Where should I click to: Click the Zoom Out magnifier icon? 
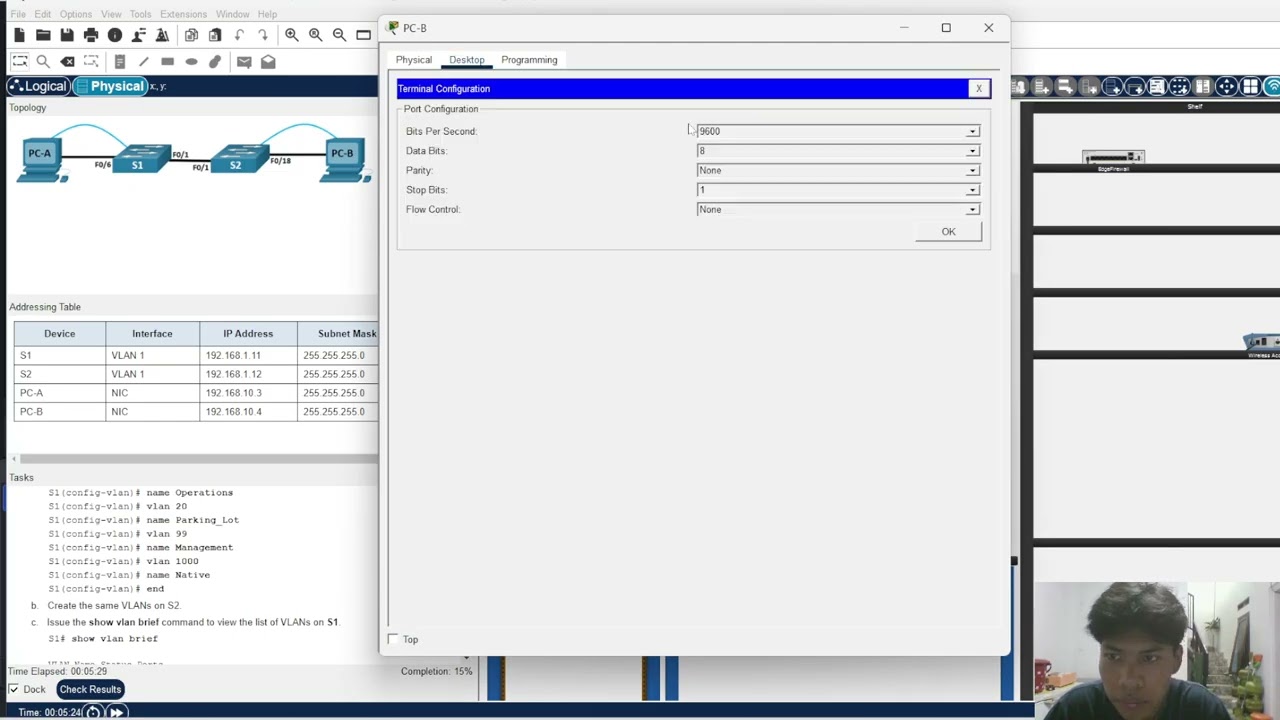[339, 35]
